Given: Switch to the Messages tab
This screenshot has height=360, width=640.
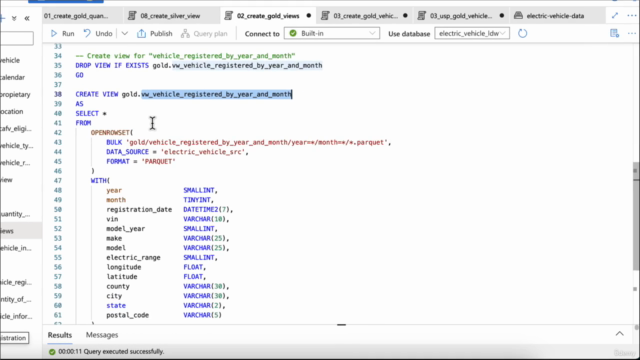Looking at the screenshot, I should coord(102,335).
